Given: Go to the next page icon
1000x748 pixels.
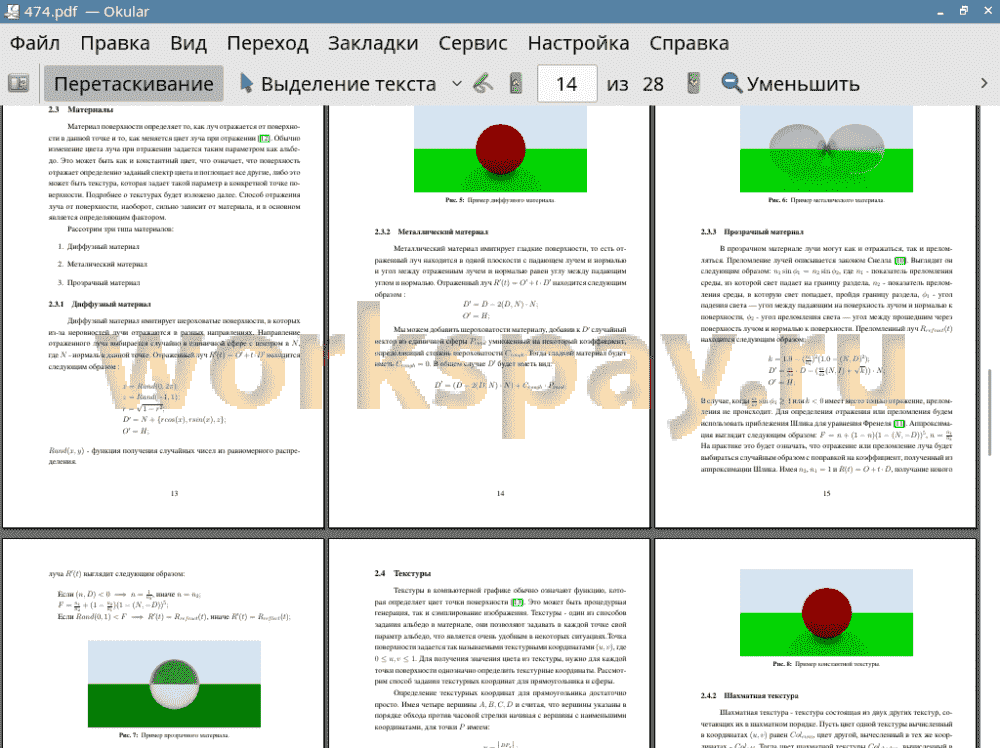Looking at the screenshot, I should coord(693,84).
